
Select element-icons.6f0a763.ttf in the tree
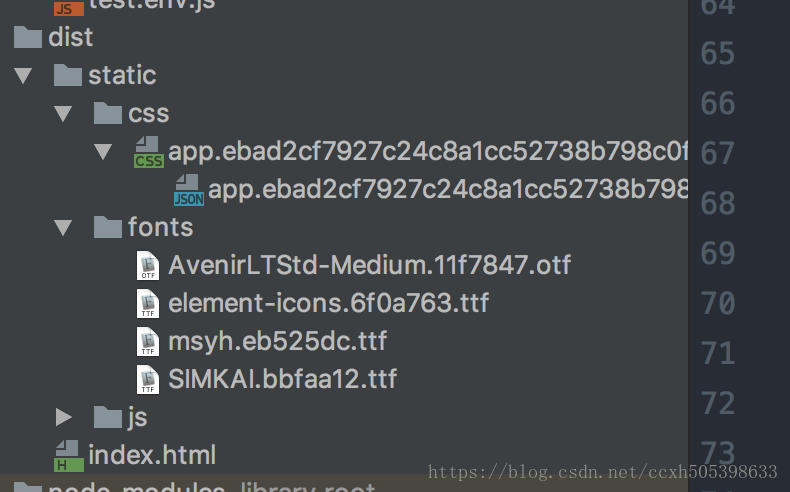[x=328, y=303]
